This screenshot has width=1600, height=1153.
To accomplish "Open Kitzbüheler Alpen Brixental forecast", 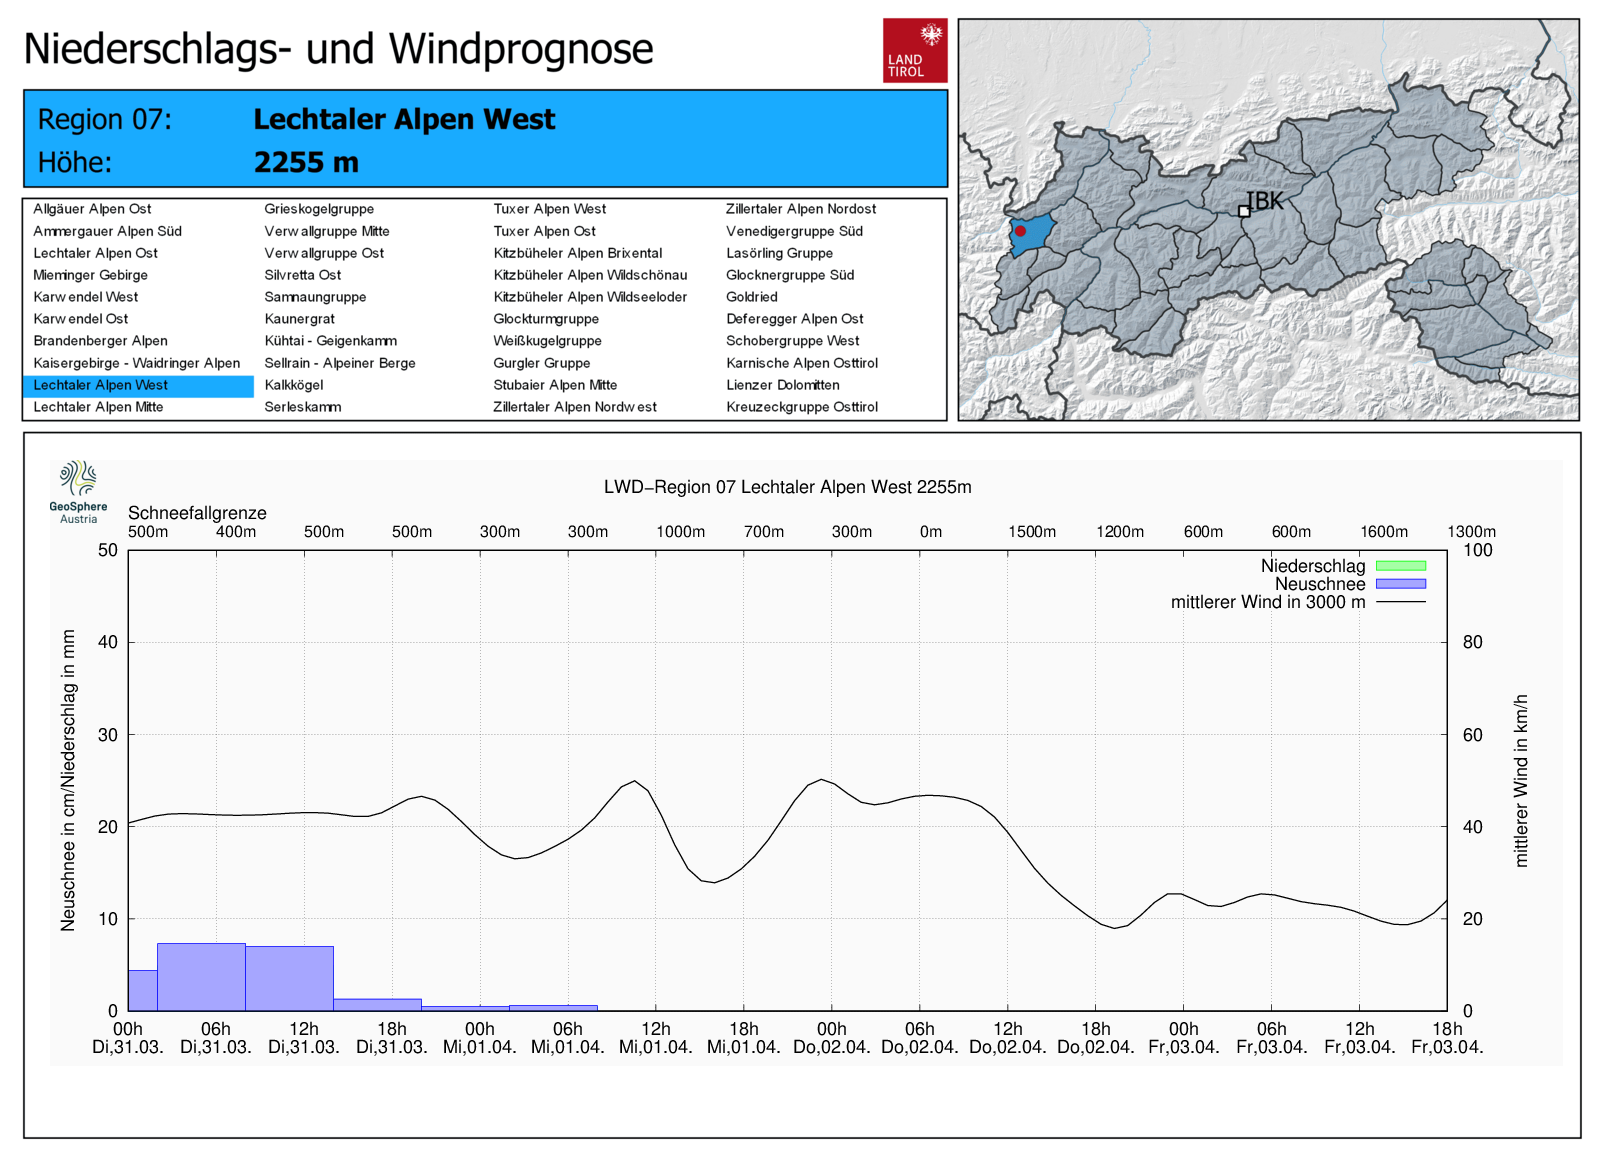I will pos(577,253).
